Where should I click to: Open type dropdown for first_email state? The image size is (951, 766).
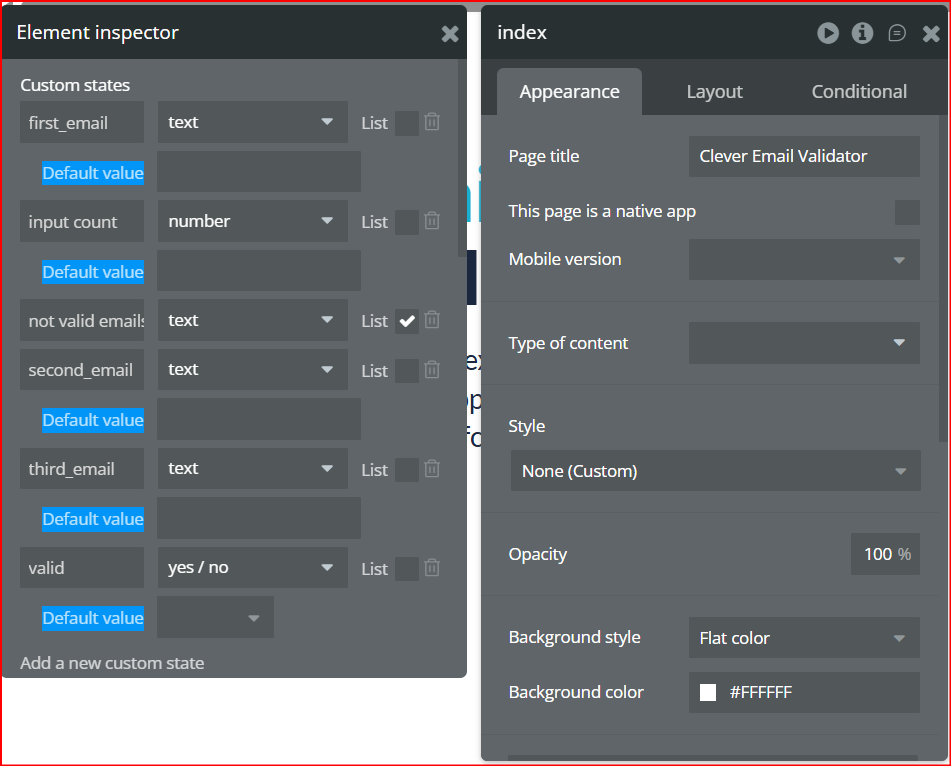pos(253,122)
